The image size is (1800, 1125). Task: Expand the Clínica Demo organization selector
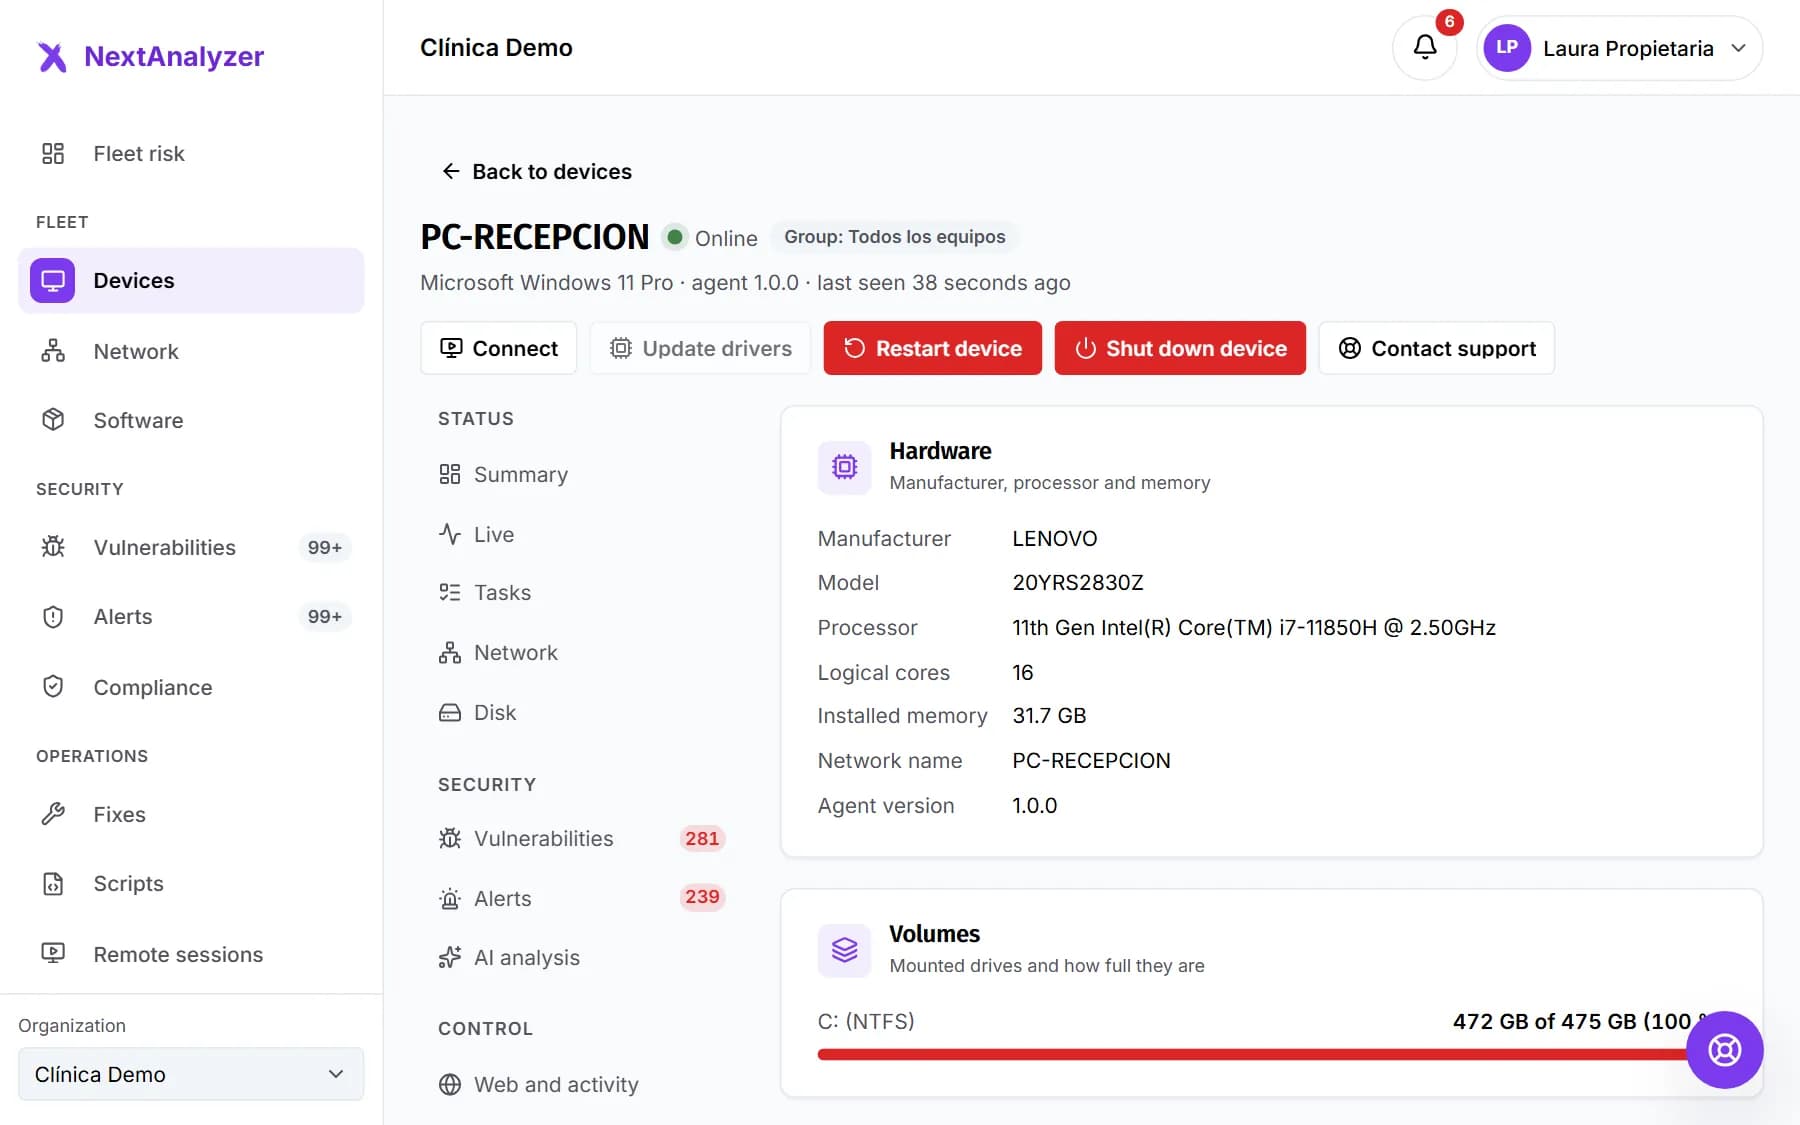tap(191, 1074)
